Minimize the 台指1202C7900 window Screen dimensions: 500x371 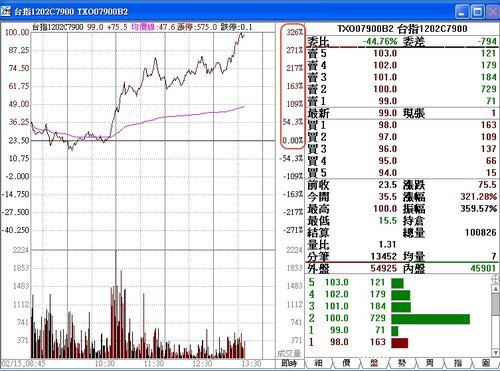tap(462, 12)
